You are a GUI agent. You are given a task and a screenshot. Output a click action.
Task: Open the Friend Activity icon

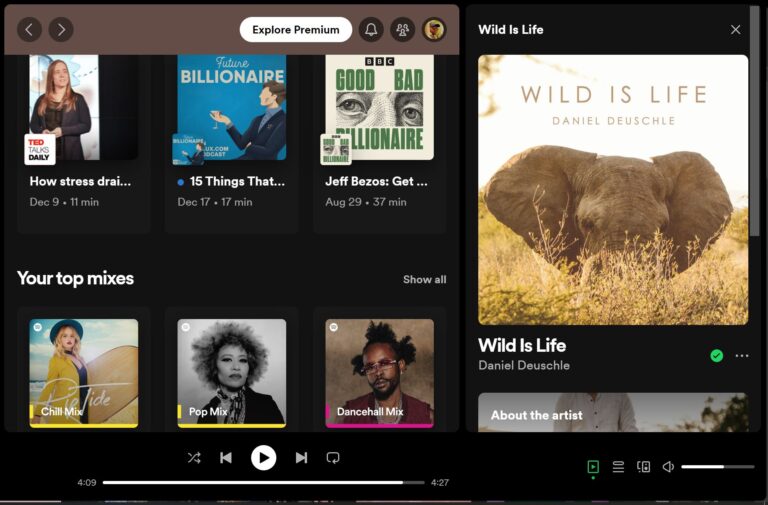coord(402,30)
